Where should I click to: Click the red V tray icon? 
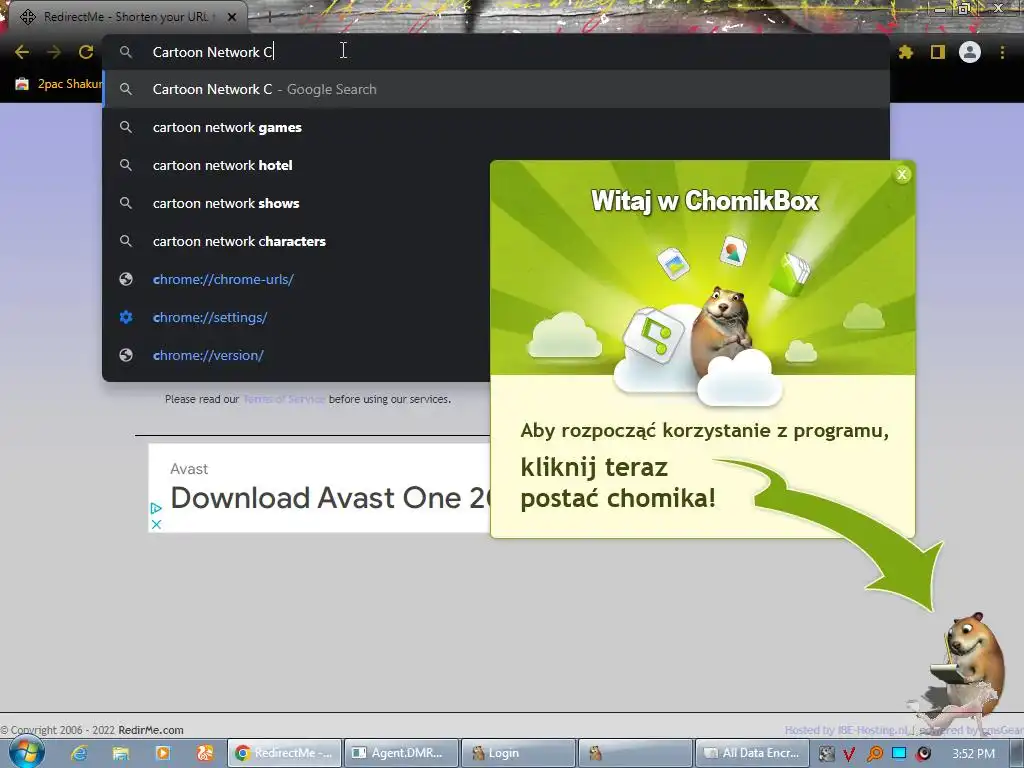point(850,754)
